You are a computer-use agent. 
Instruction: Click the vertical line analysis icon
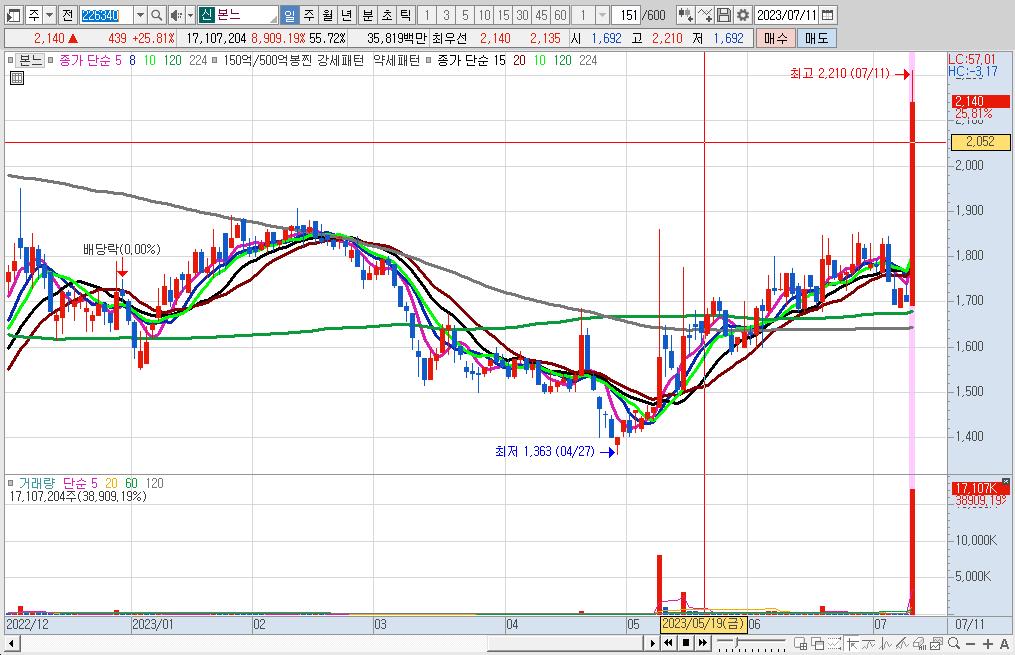(886, 643)
